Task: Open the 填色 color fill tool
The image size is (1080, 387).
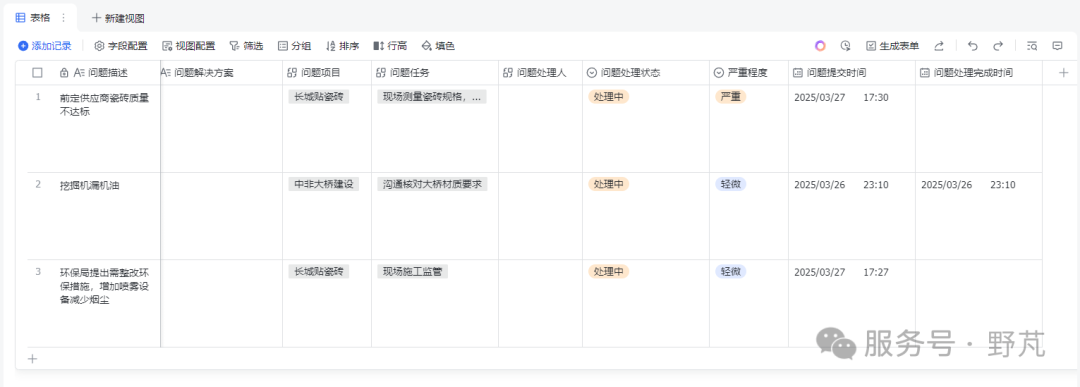Action: [x=438, y=46]
